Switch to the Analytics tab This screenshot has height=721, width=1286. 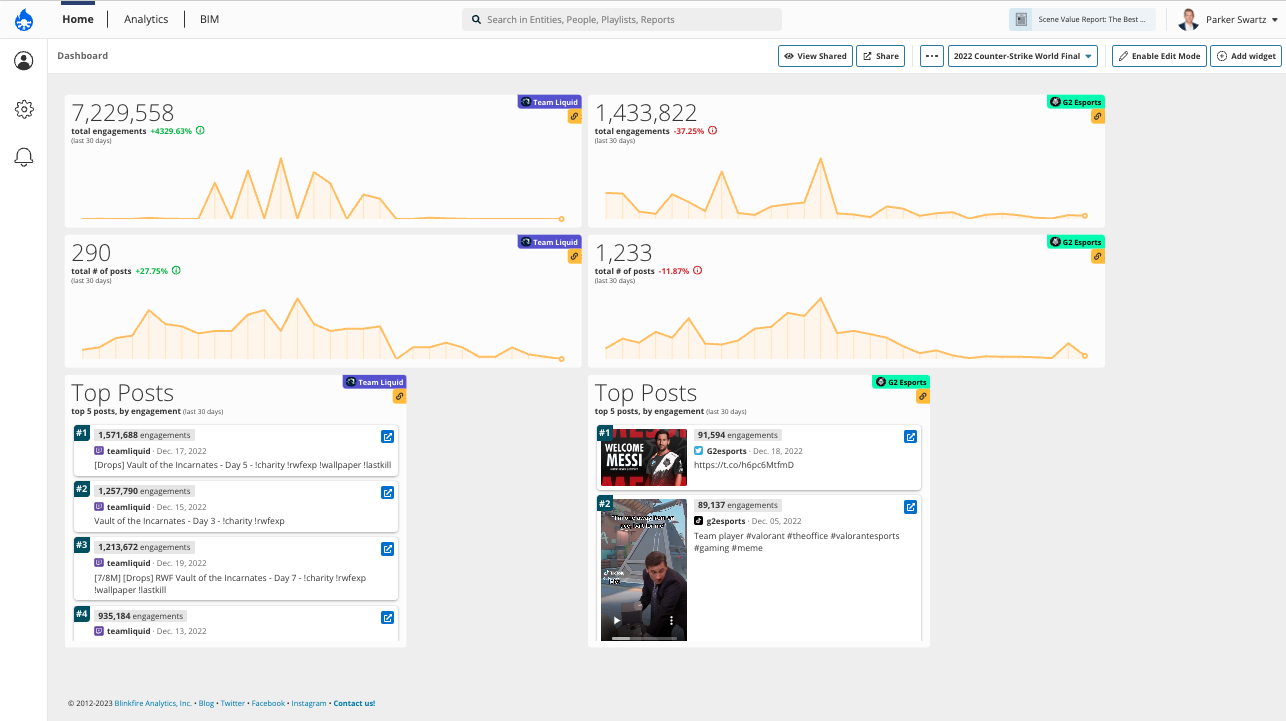click(x=146, y=19)
